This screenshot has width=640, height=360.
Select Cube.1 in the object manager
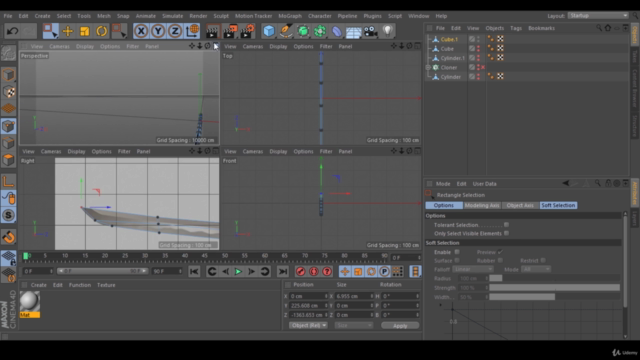click(x=449, y=39)
